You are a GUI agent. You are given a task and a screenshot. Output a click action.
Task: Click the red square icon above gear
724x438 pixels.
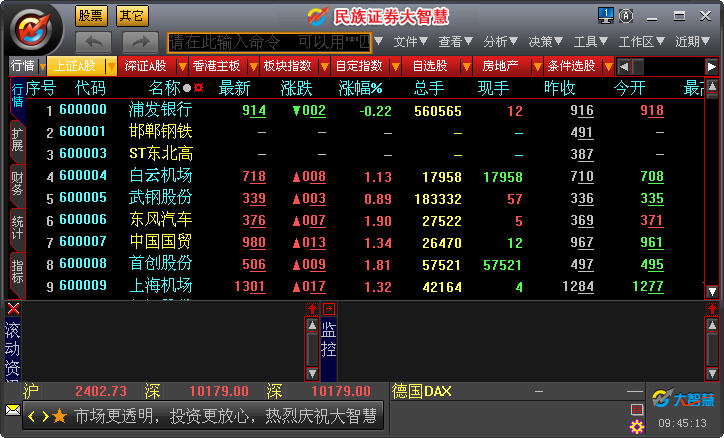pyautogui.click(x=636, y=410)
